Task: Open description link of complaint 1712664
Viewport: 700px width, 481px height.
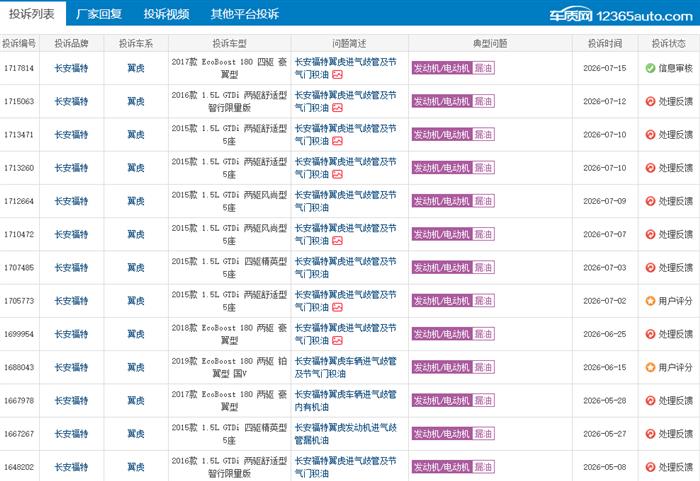Action: click(346, 201)
